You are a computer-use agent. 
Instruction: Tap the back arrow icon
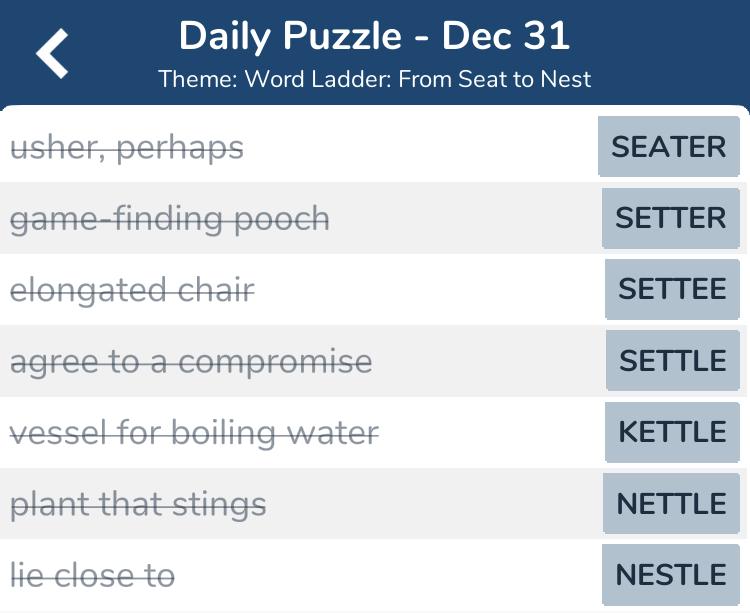click(x=53, y=53)
